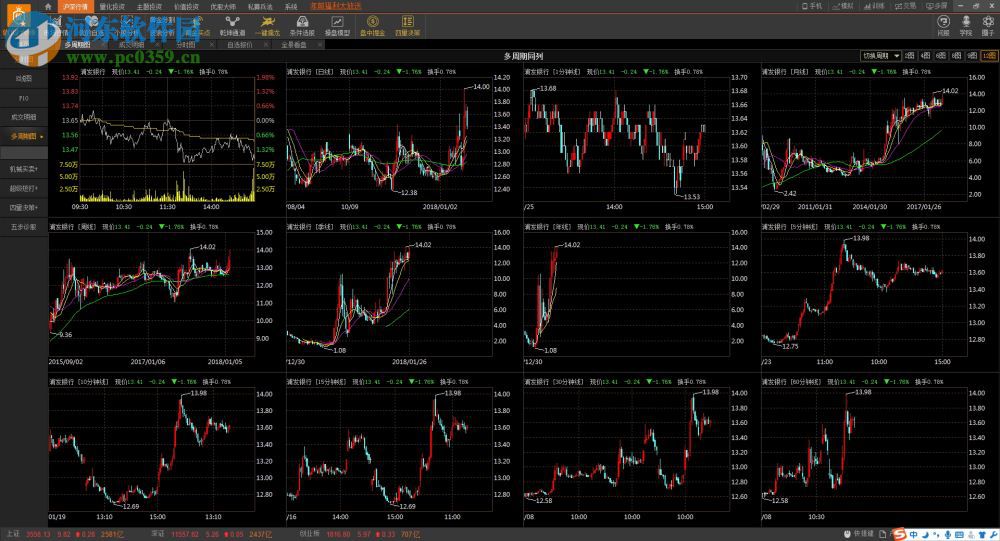Expand the 四量决策 sidebar item

coord(24,207)
